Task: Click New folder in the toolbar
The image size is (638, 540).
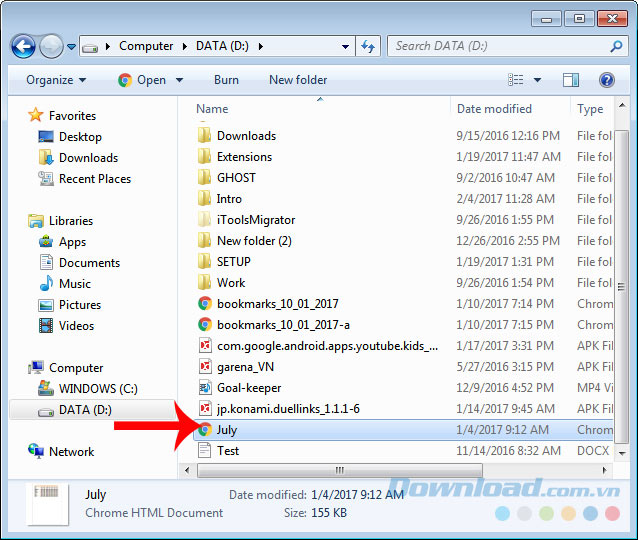Action: point(298,80)
